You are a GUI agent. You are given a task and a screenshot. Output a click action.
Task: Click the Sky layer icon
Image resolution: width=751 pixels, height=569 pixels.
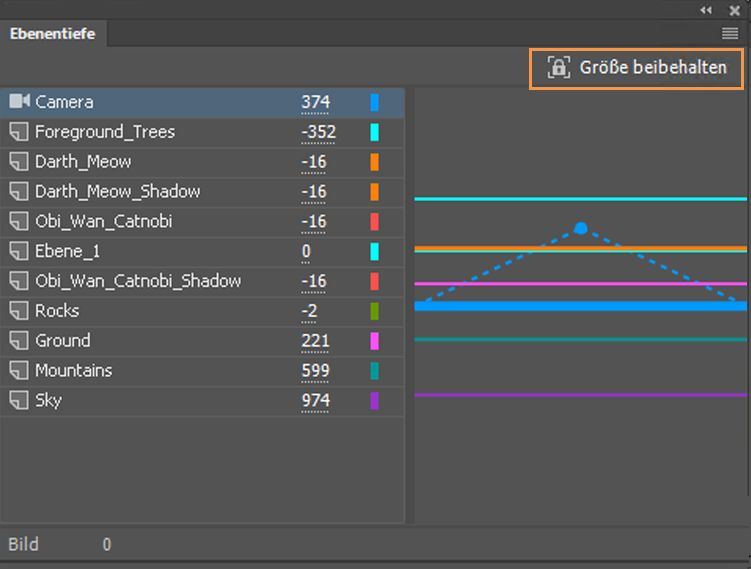click(19, 401)
